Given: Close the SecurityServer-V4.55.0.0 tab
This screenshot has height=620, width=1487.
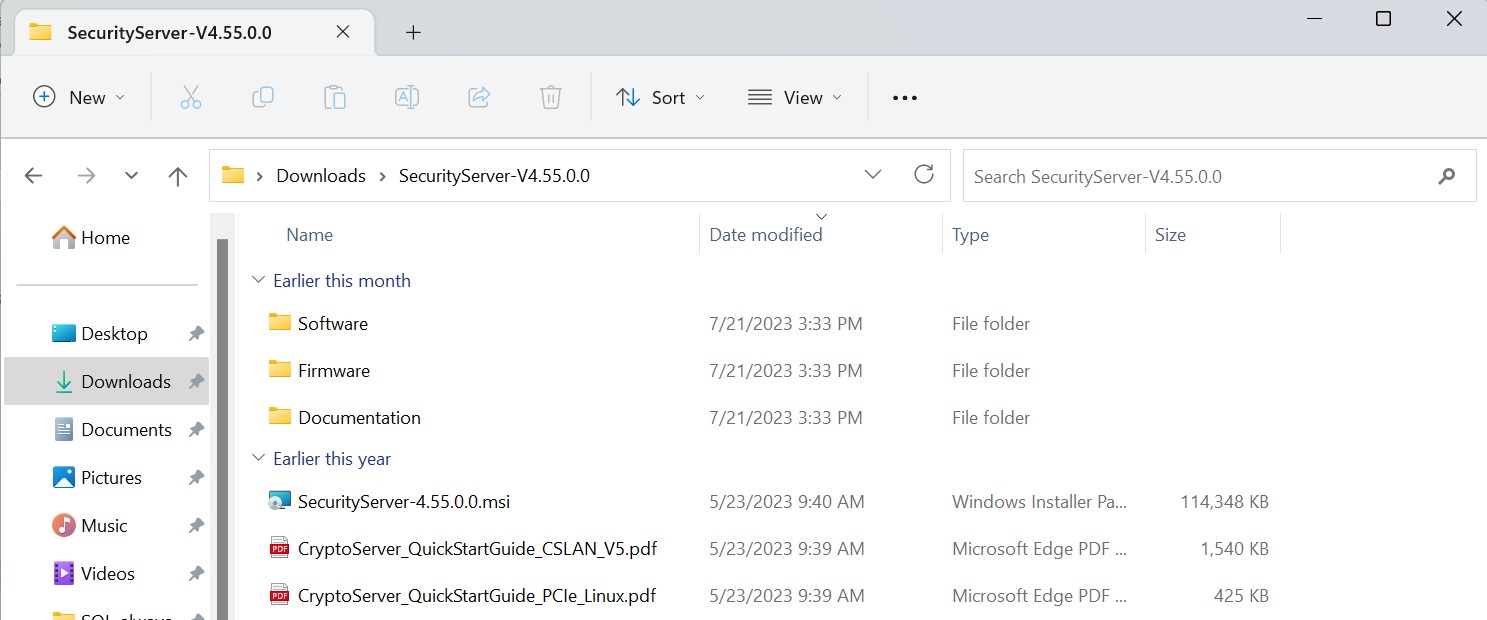Looking at the screenshot, I should pyautogui.click(x=343, y=32).
